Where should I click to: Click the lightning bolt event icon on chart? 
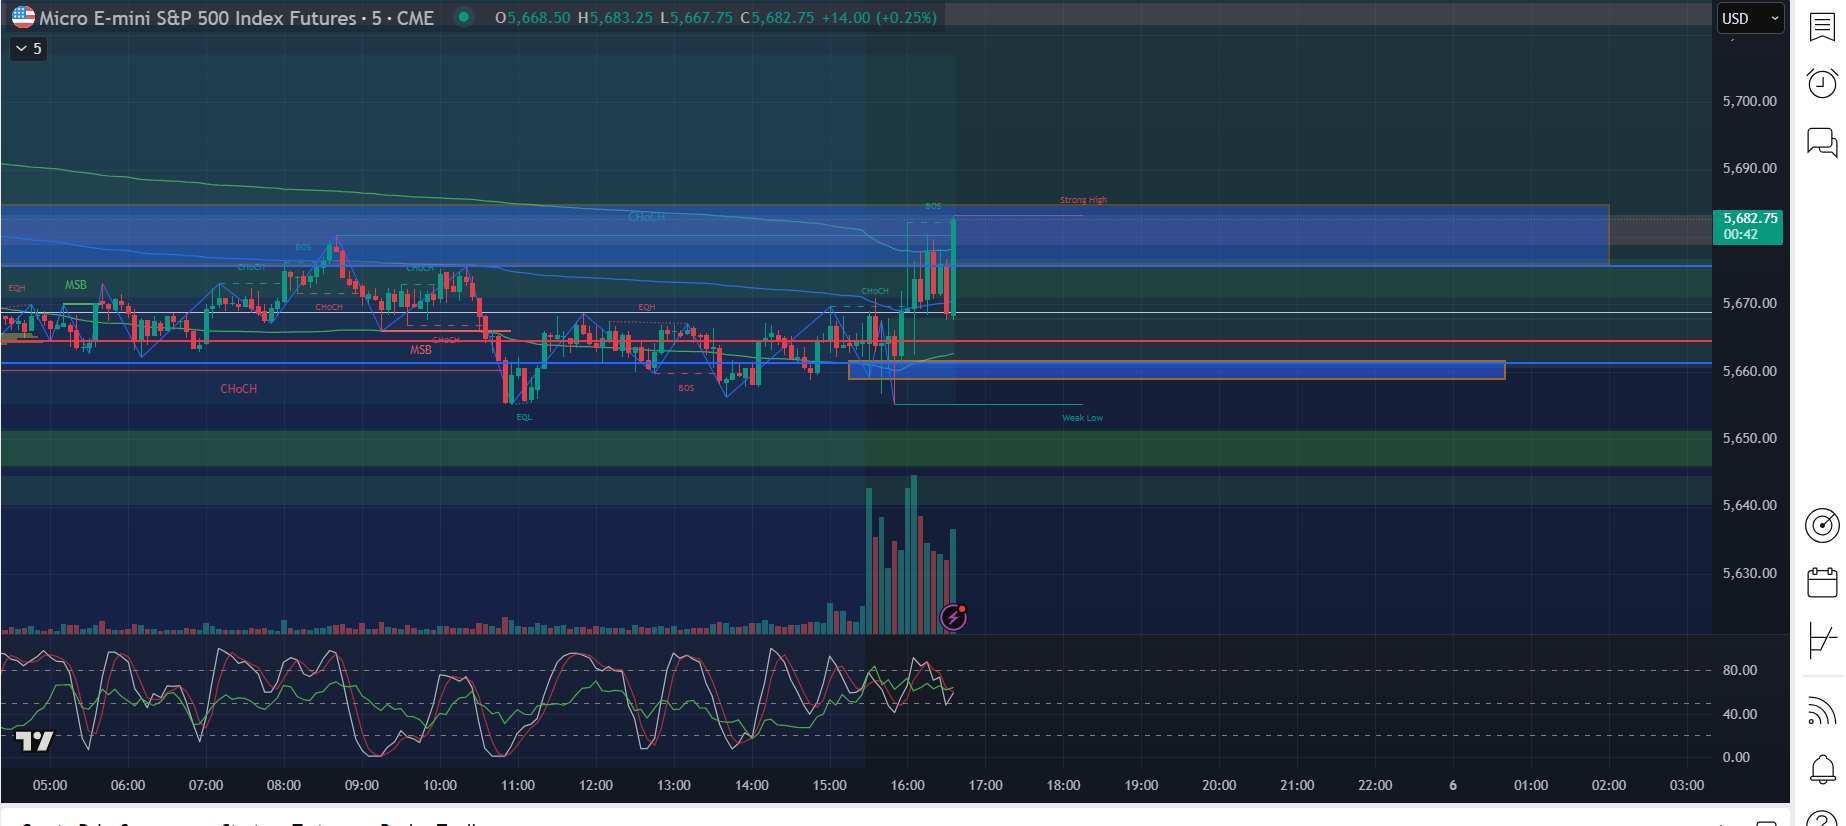tap(954, 617)
